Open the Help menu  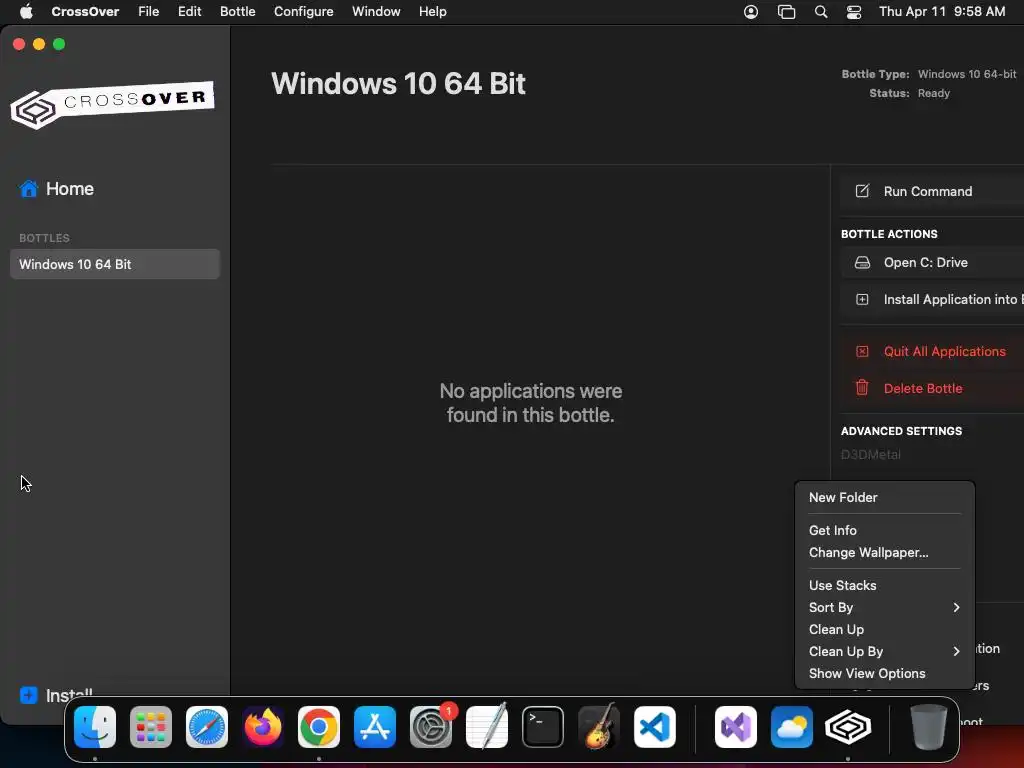(x=433, y=12)
